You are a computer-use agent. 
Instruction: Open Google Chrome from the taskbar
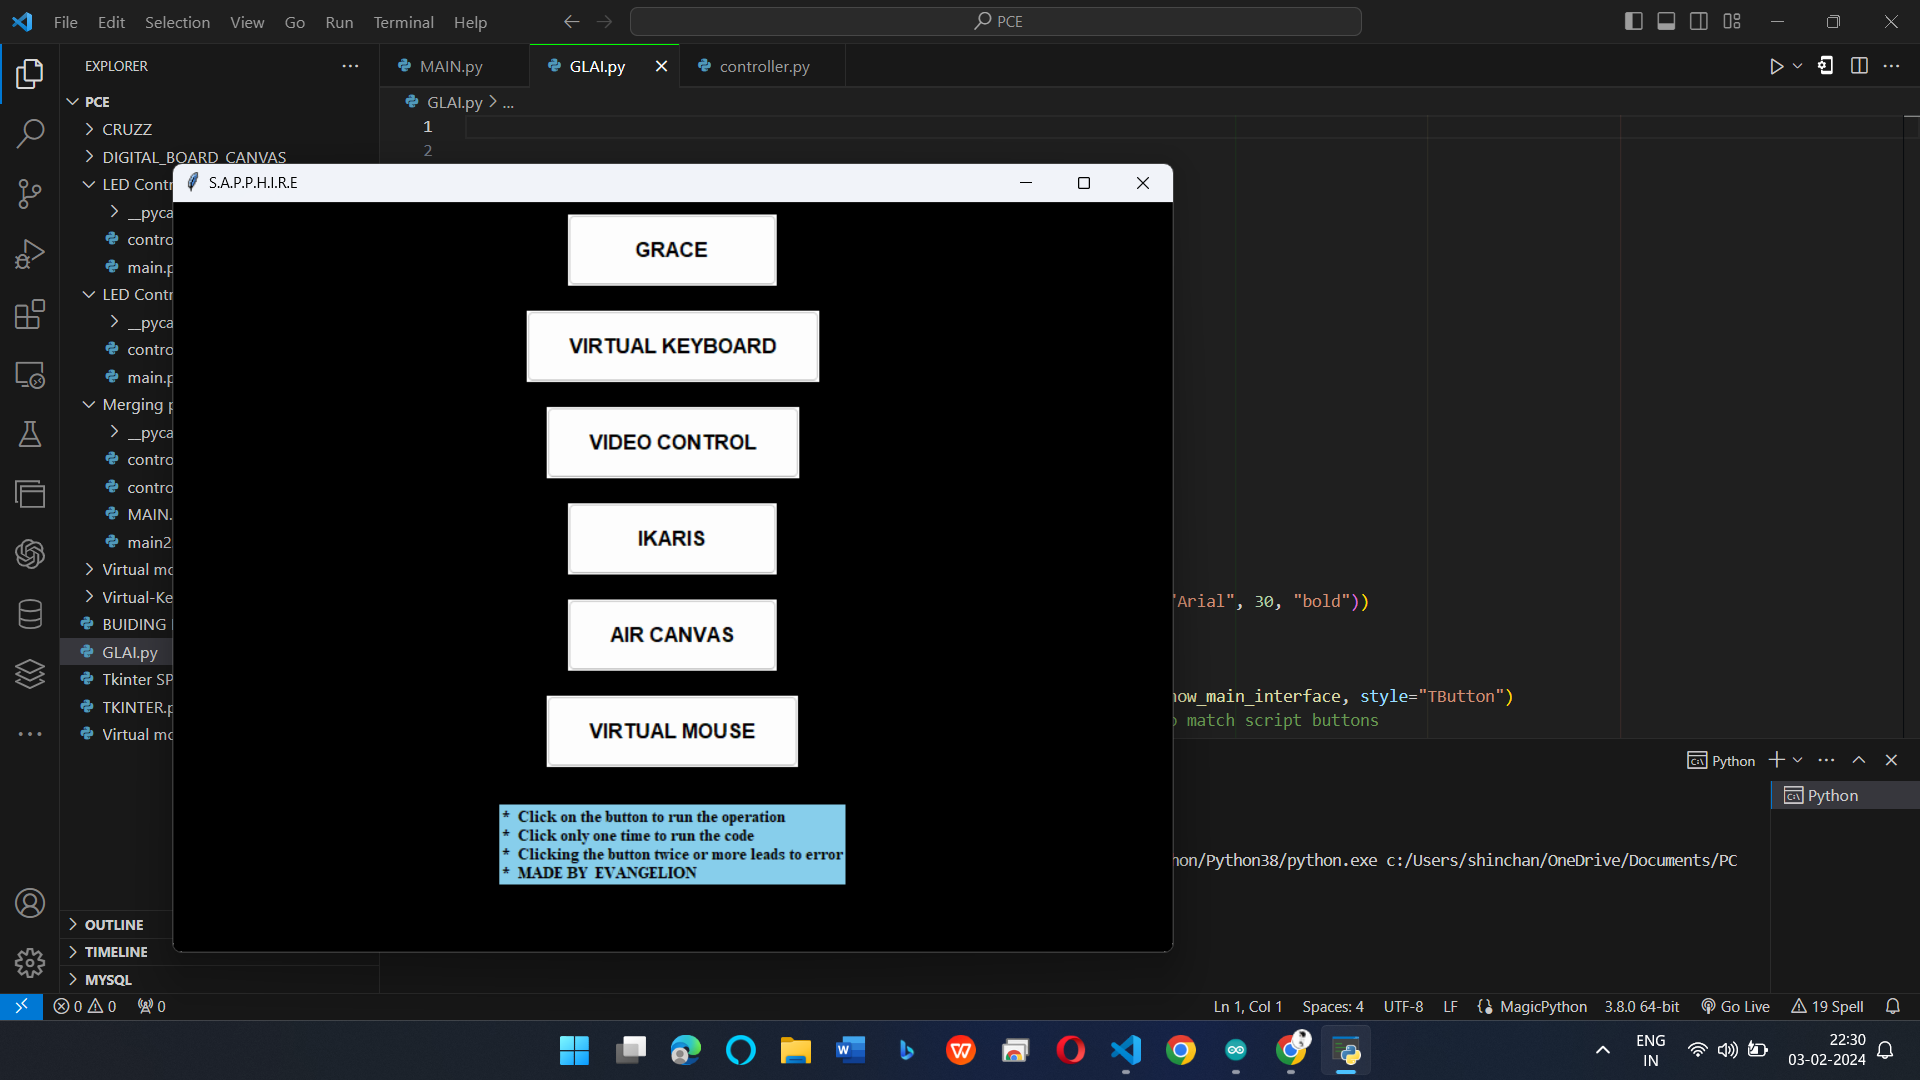[x=1180, y=1051]
